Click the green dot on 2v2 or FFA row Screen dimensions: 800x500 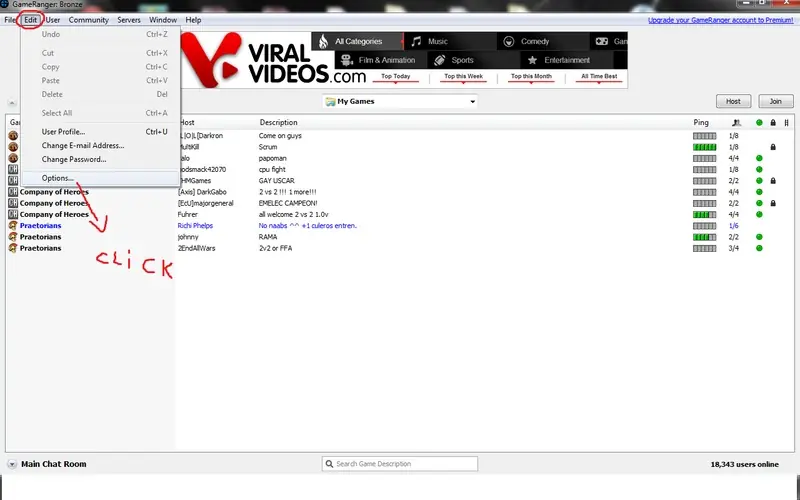759,248
